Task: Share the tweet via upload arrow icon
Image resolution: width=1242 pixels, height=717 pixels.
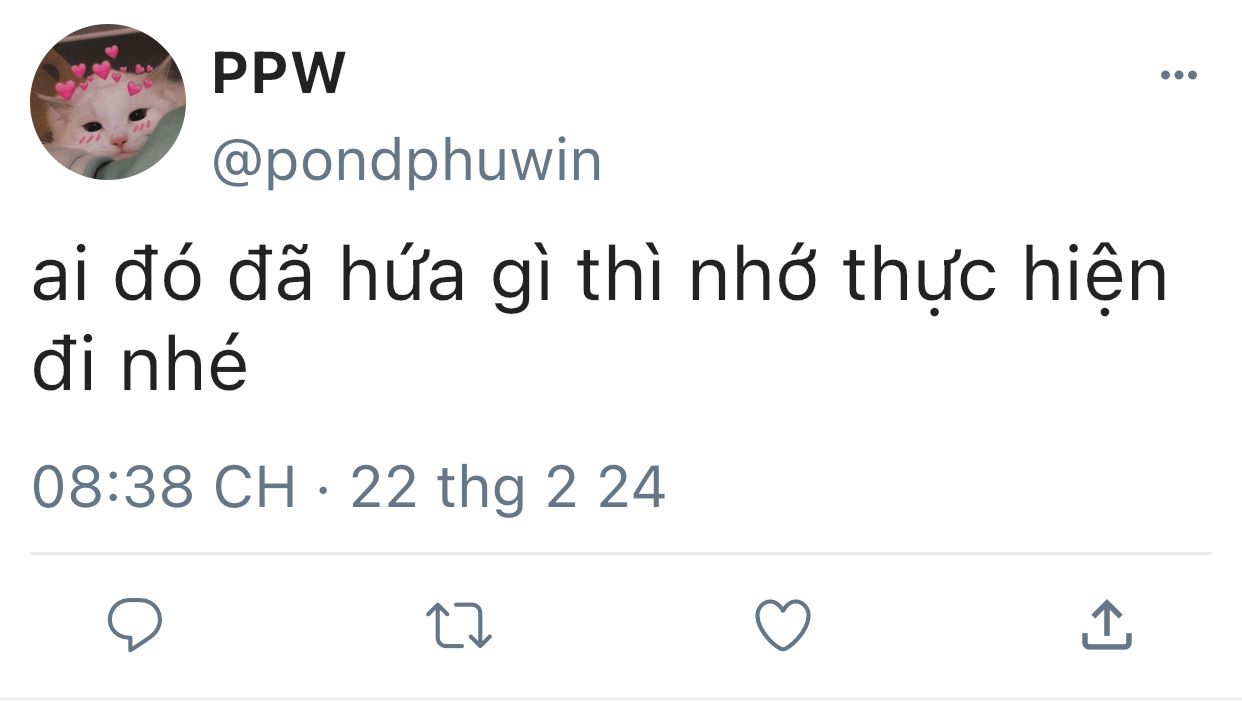Action: pyautogui.click(x=1107, y=626)
